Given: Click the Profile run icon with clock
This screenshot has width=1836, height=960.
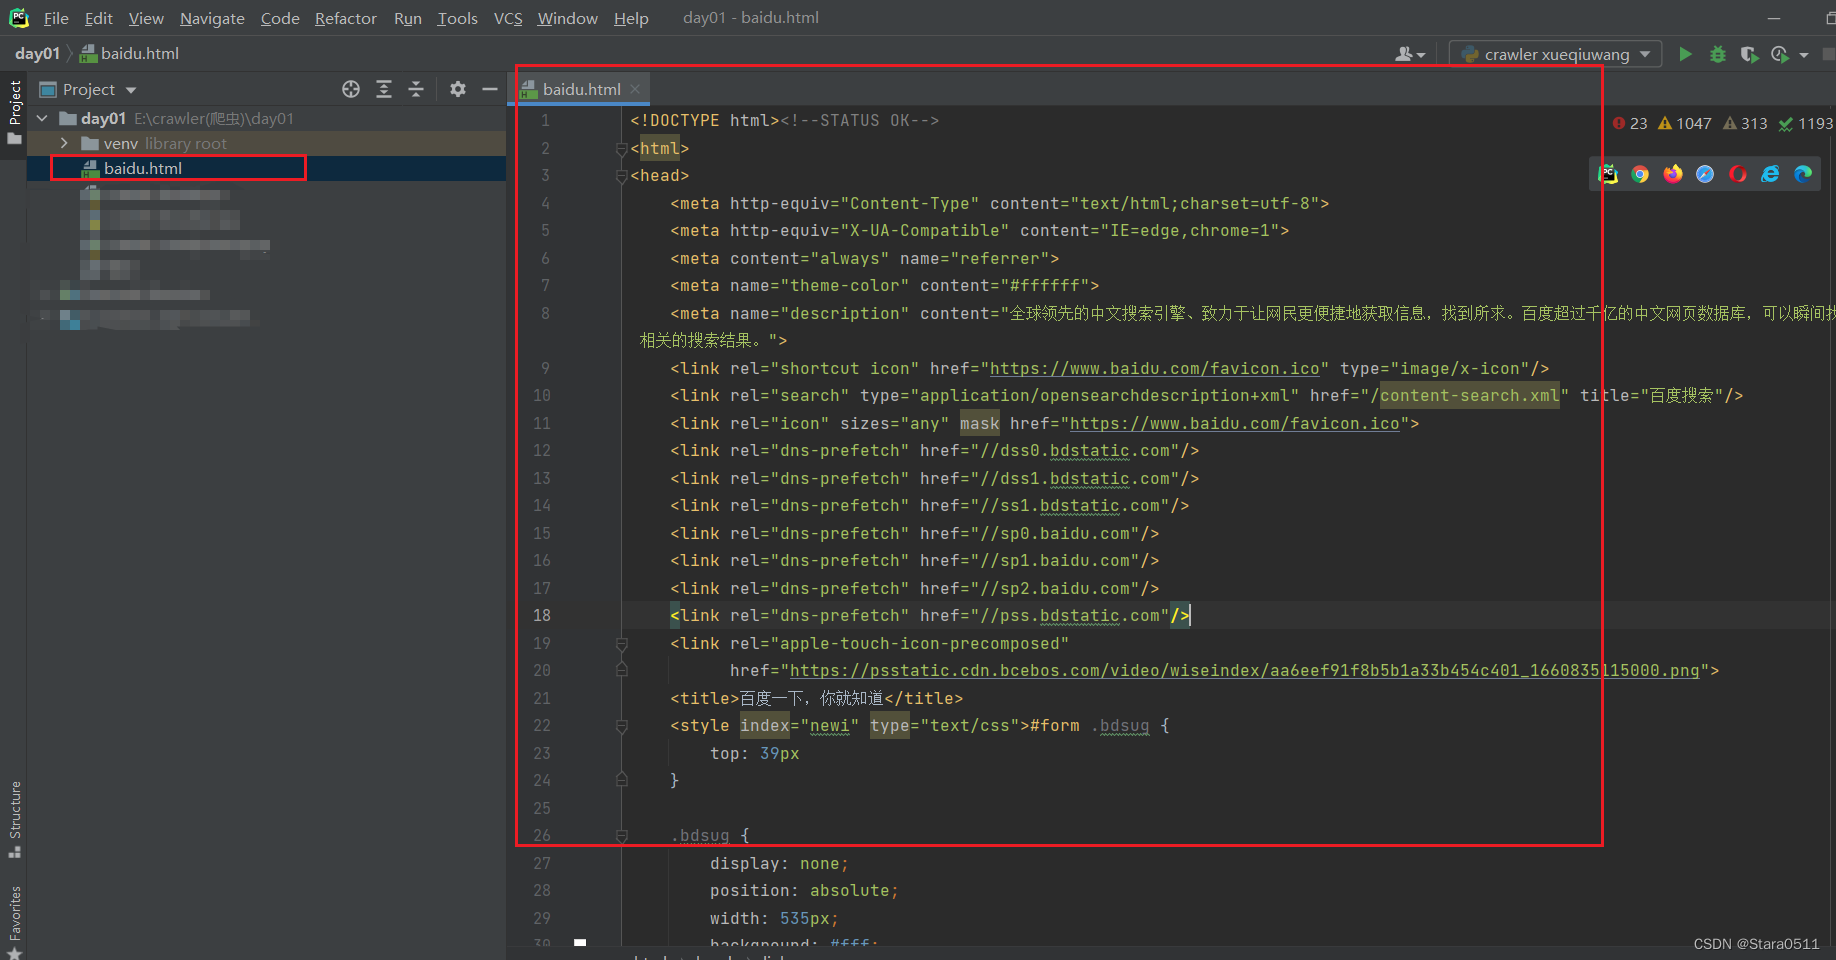Looking at the screenshot, I should pyautogui.click(x=1780, y=54).
